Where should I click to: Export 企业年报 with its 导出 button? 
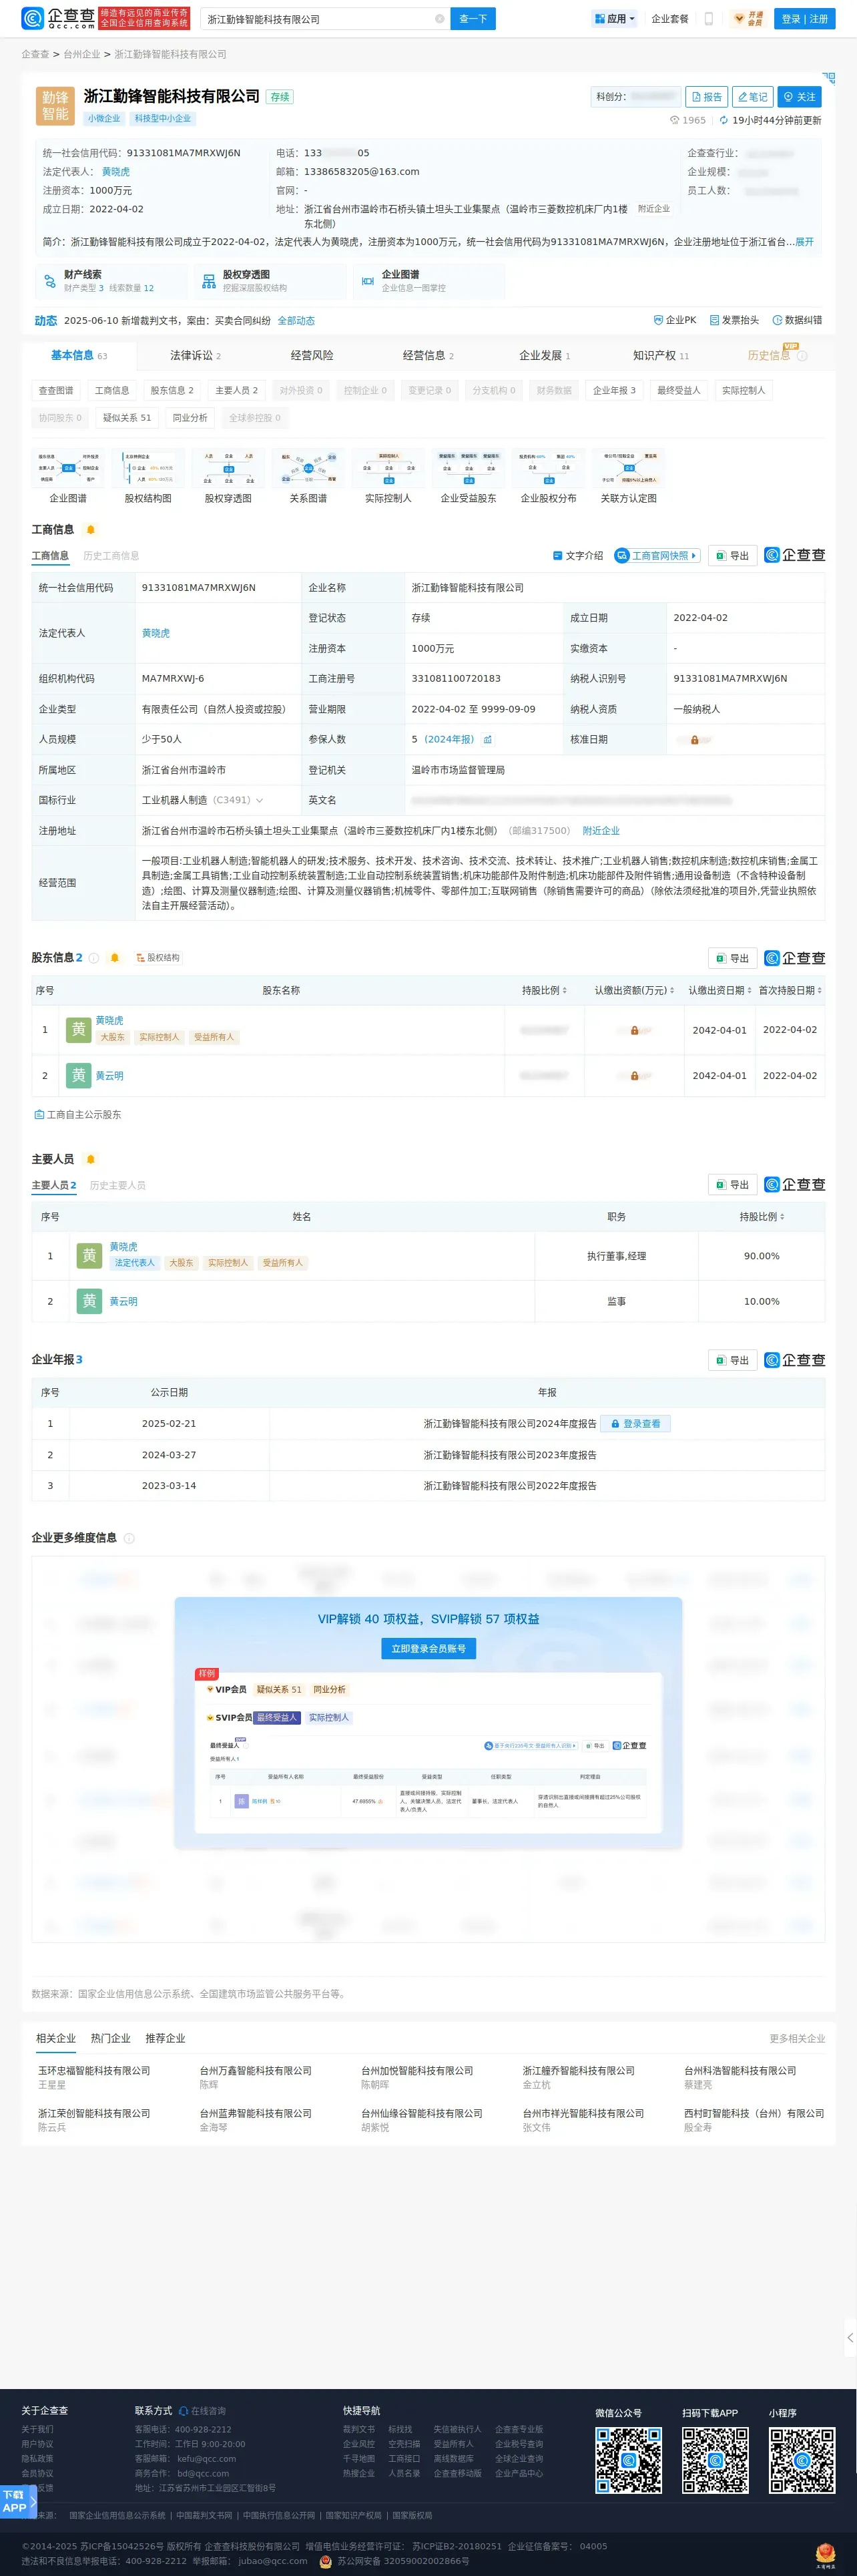tap(732, 1360)
